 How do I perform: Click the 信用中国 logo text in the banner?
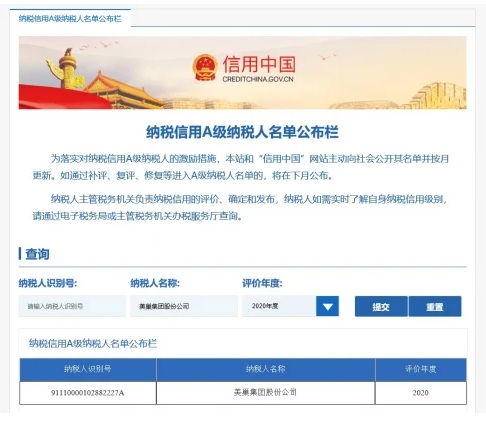[x=259, y=64]
